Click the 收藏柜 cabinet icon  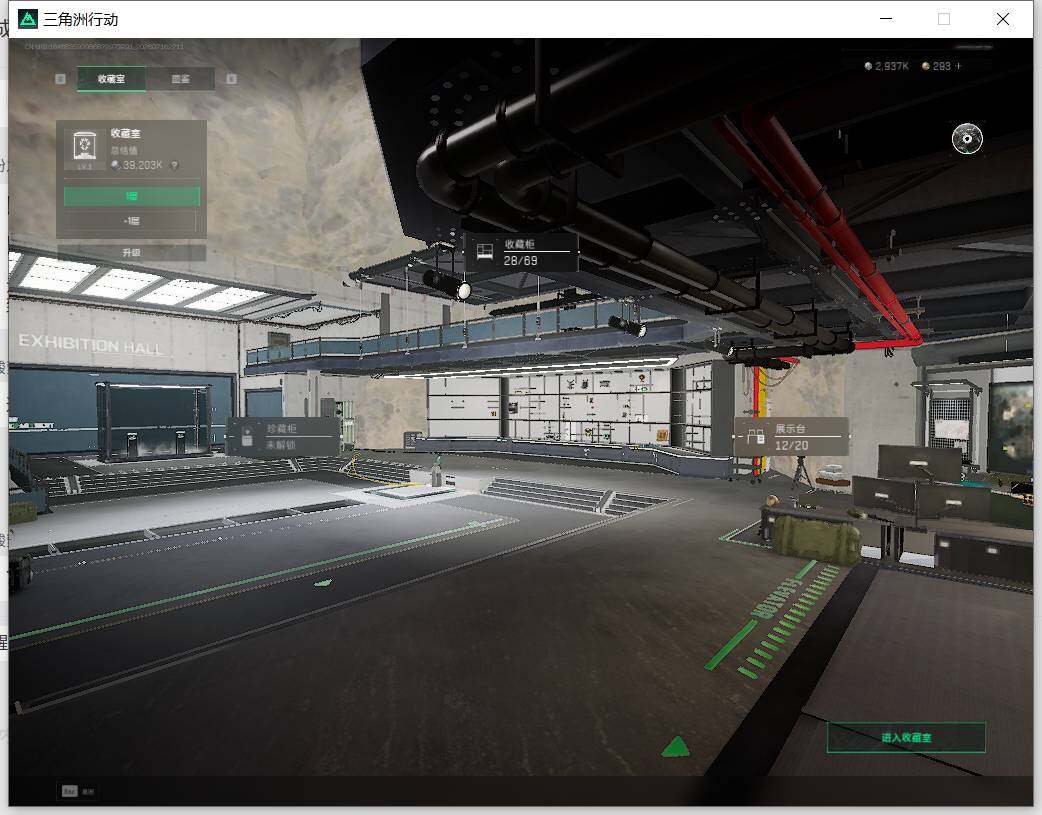tap(484, 252)
